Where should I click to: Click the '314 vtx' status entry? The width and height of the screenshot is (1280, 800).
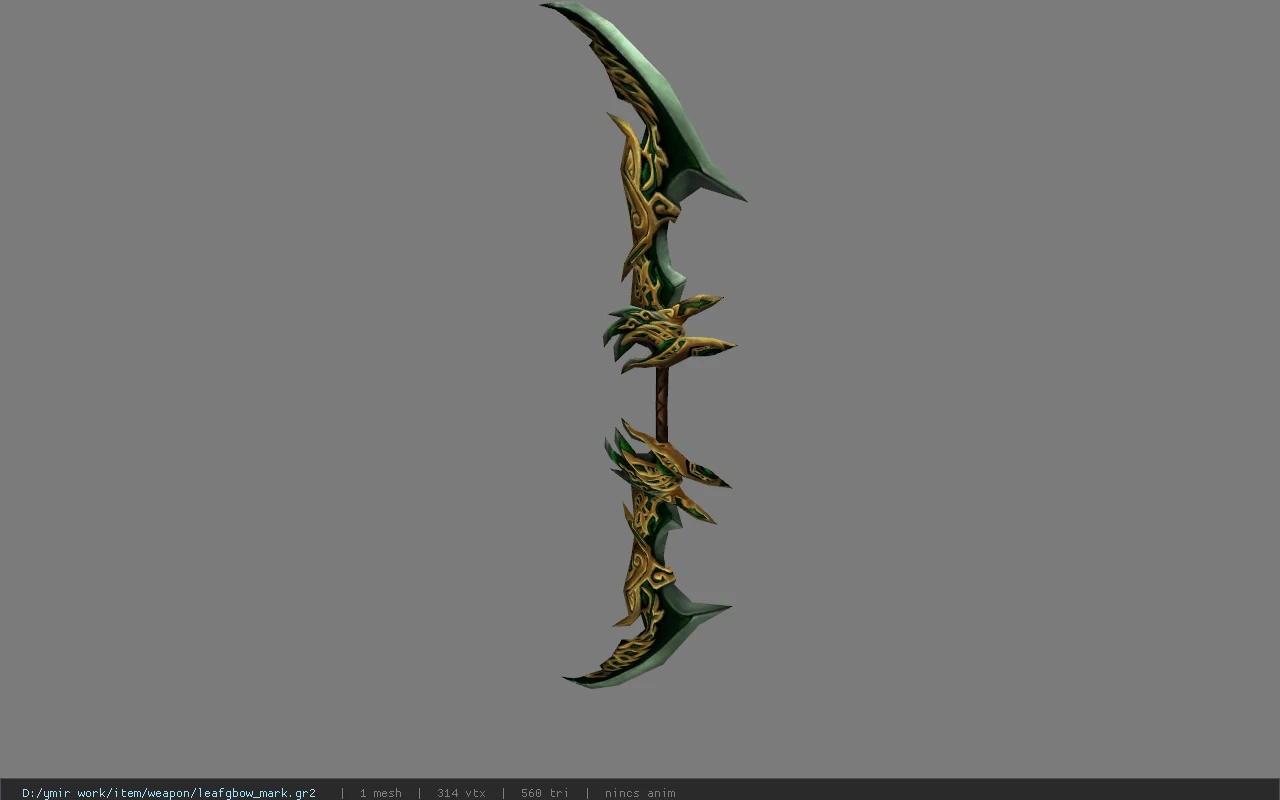tap(461, 793)
